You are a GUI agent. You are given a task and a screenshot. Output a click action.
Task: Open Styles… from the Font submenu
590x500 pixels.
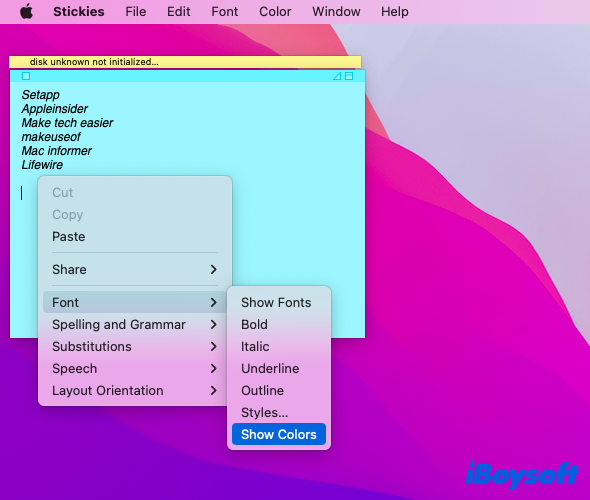(279, 412)
